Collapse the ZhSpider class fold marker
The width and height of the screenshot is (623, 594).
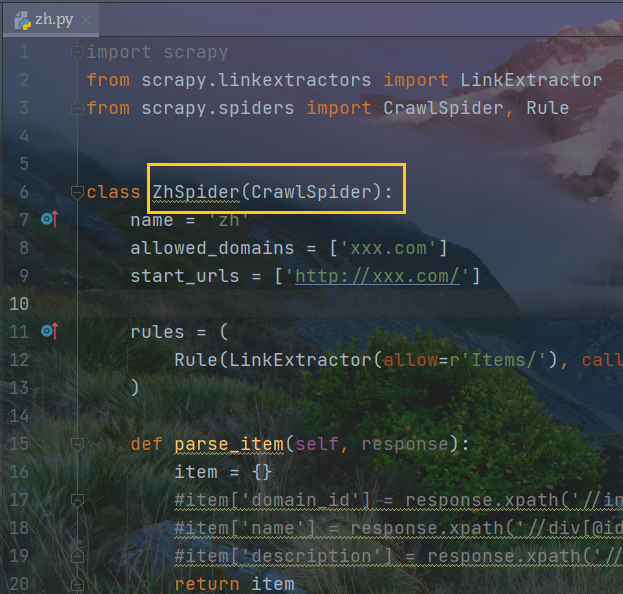77,192
